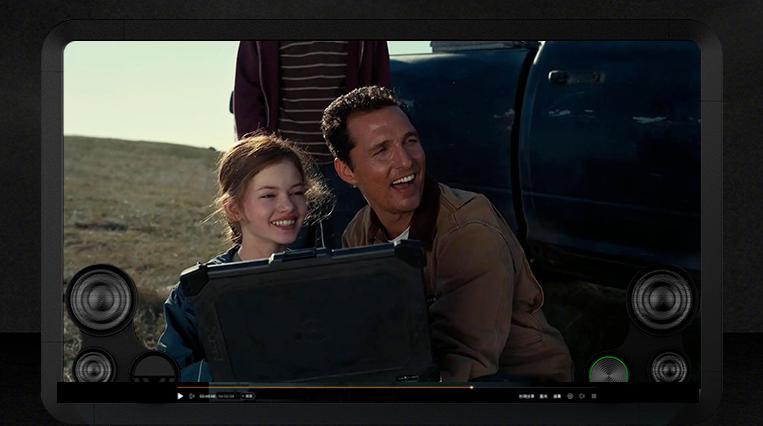Image resolution: width=763 pixels, height=426 pixels.
Task: Skip to next video with the next-track icon
Action: pos(191,396)
